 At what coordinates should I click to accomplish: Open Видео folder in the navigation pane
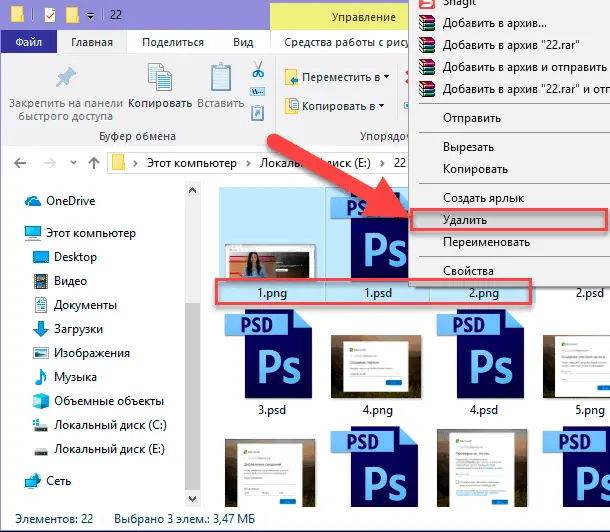[60, 281]
